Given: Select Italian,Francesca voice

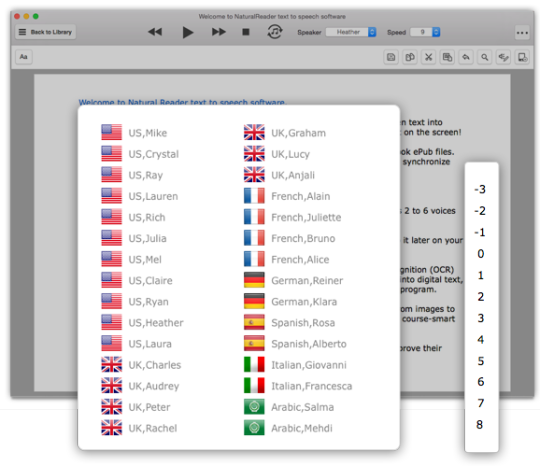Looking at the screenshot, I should coord(298,386).
